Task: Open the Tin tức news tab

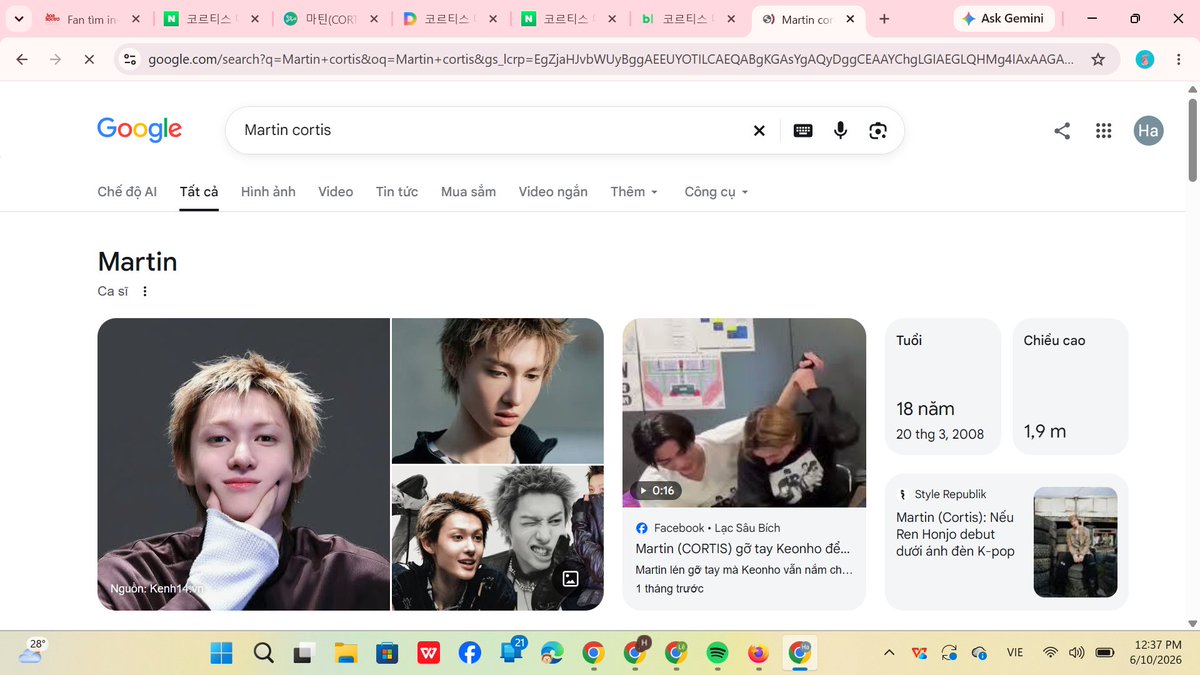Action: pyautogui.click(x=397, y=192)
